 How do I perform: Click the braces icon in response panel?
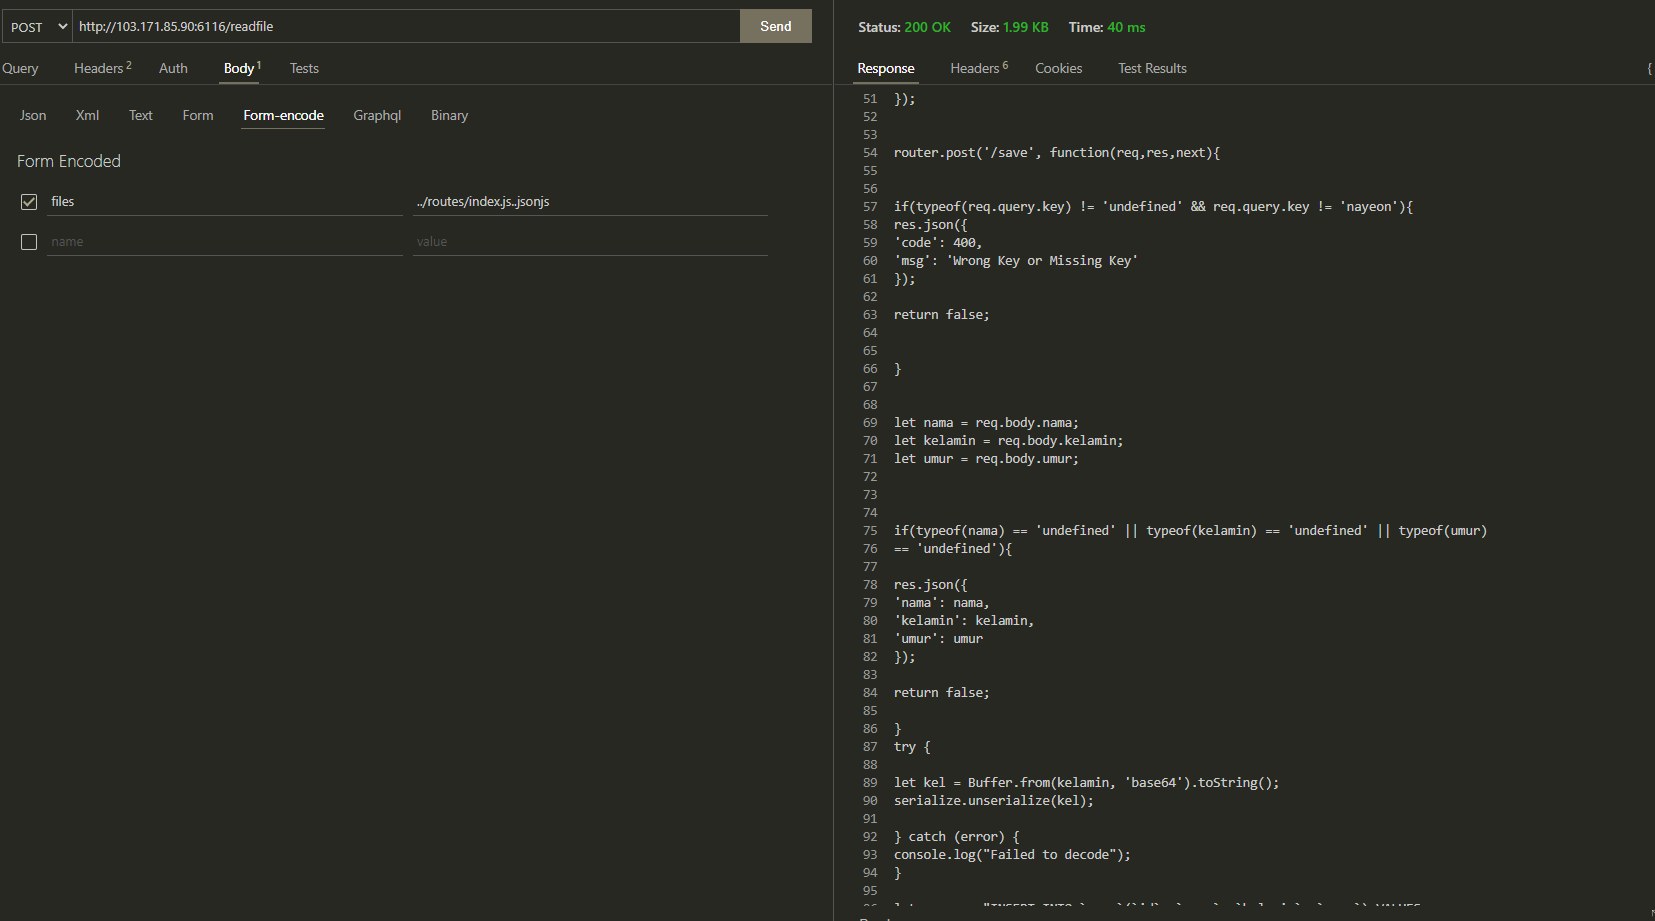1649,68
